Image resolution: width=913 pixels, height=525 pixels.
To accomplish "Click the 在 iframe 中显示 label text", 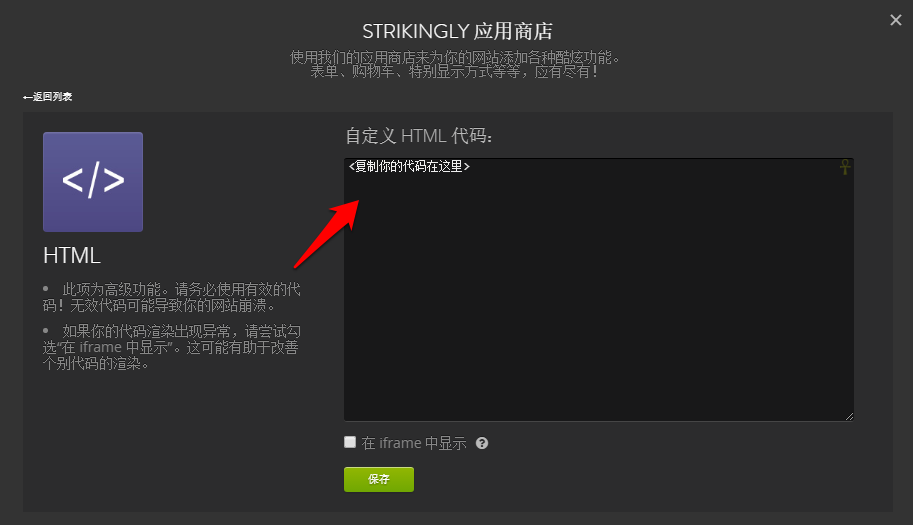I will coord(414,443).
